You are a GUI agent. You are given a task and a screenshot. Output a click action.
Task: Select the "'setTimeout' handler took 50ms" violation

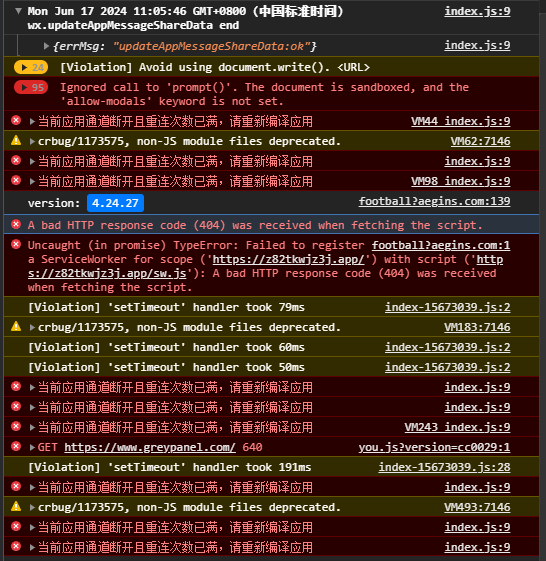coord(166,367)
